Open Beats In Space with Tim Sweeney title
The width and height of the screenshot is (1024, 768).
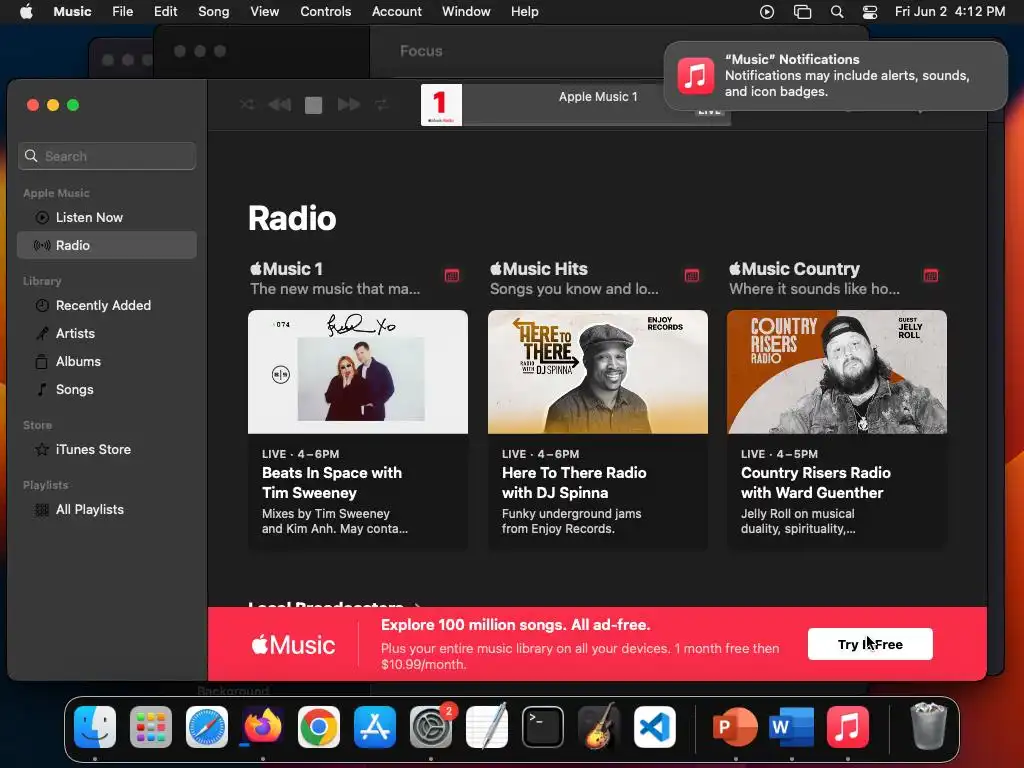tap(332, 483)
